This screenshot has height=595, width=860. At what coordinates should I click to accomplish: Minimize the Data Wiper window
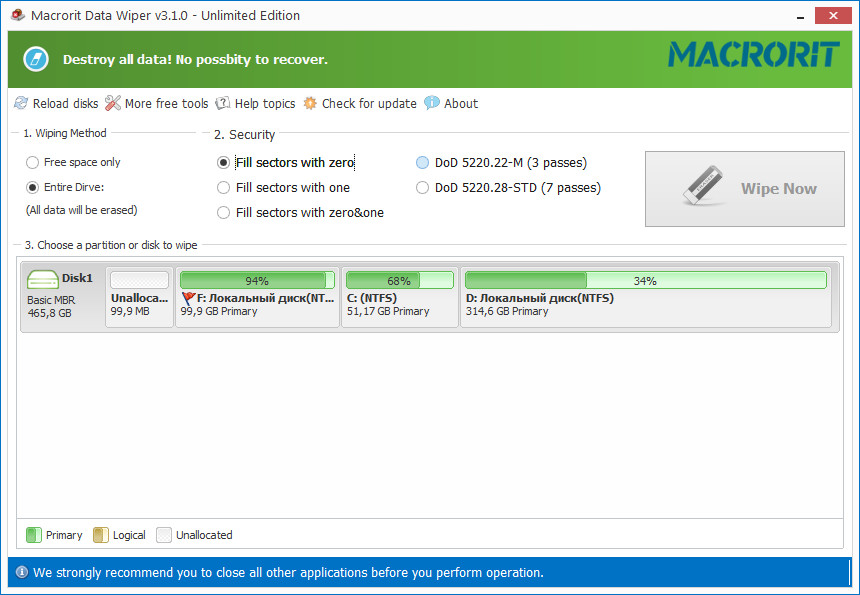(801, 16)
